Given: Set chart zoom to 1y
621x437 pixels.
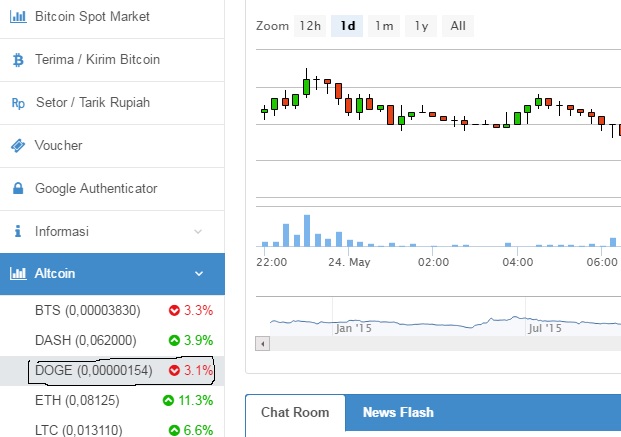Looking at the screenshot, I should pos(421,26).
